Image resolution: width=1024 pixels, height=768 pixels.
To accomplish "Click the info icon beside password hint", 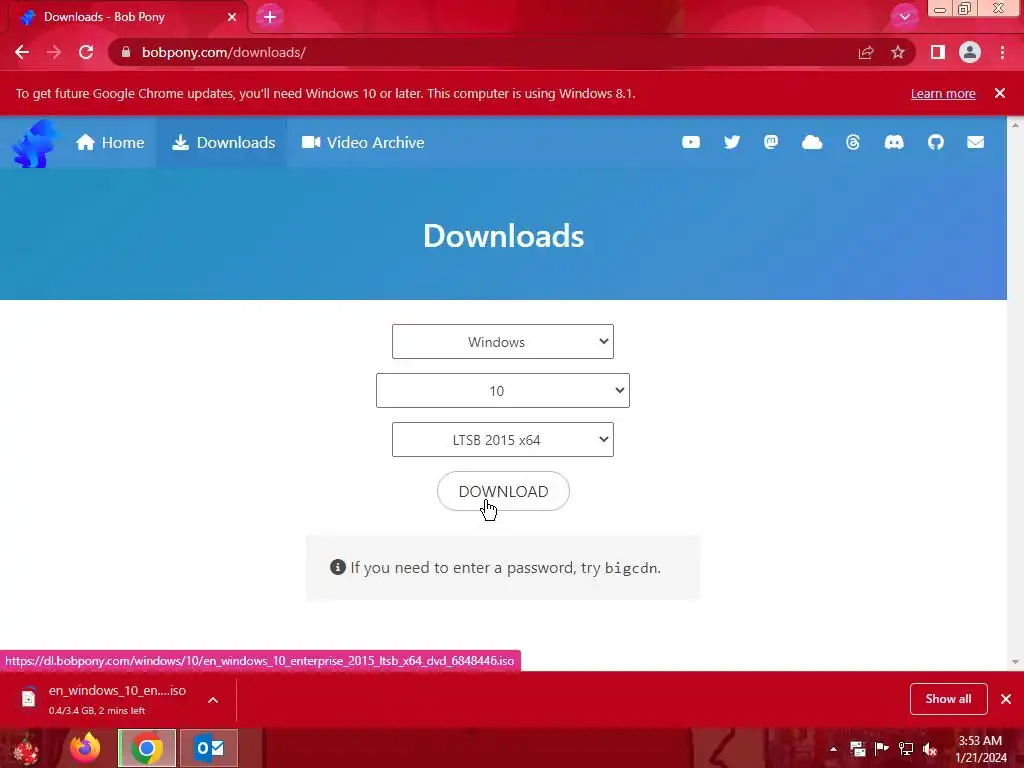I will pyautogui.click(x=338, y=567).
